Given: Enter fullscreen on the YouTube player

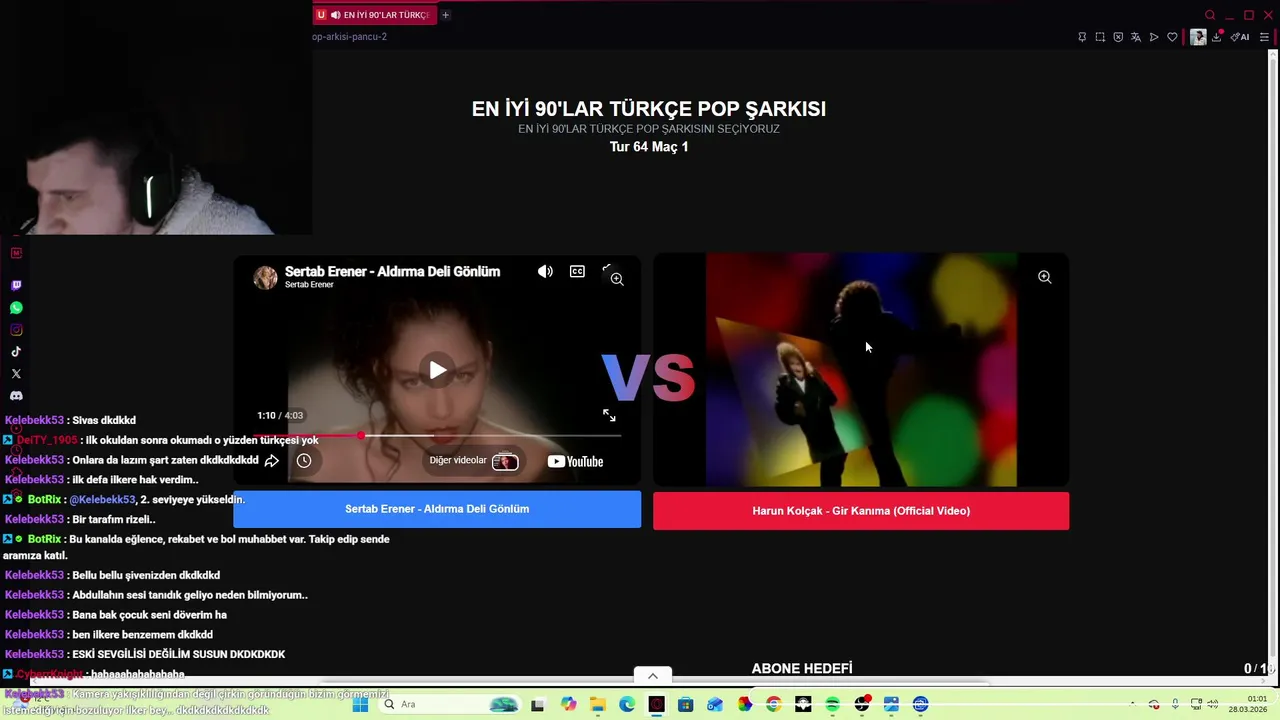Looking at the screenshot, I should [x=609, y=415].
